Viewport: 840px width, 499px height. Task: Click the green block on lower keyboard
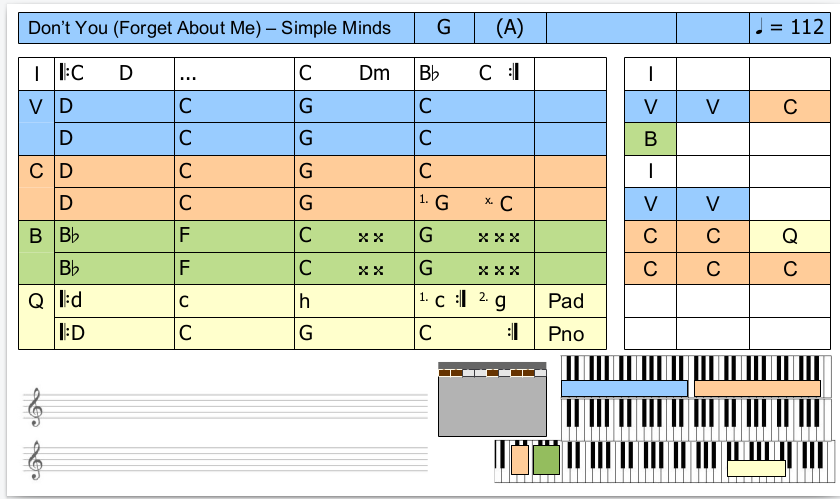[546, 460]
